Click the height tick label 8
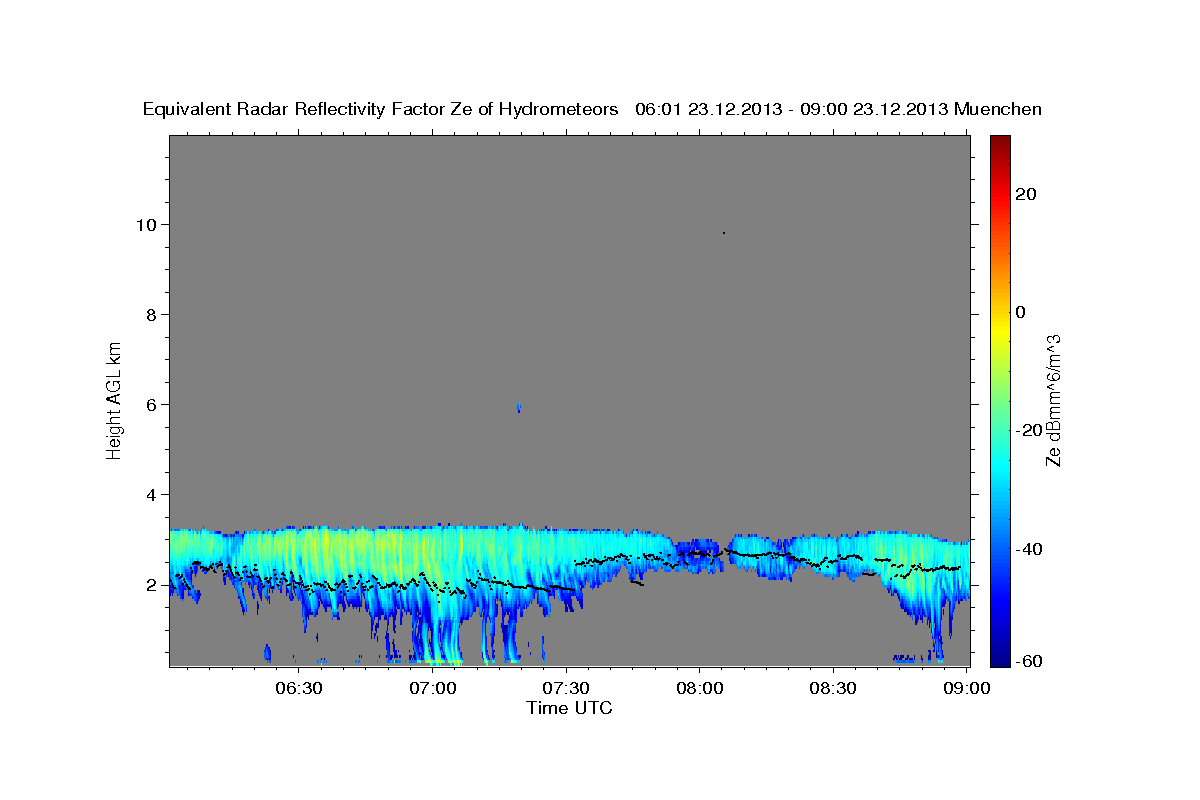The image size is (1200, 800). click(153, 314)
